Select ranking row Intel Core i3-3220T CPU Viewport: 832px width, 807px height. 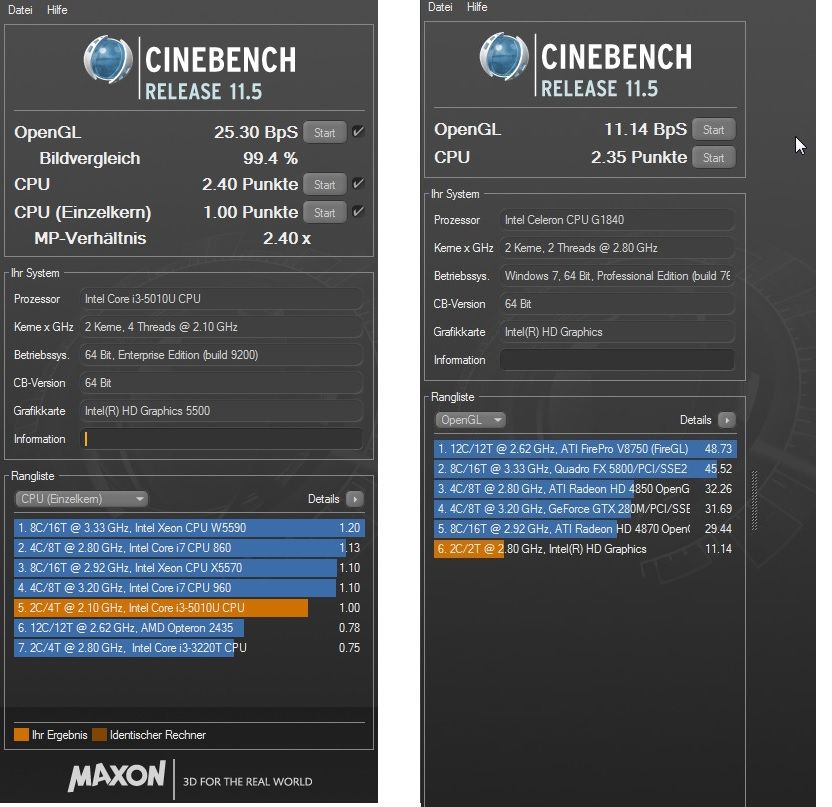click(189, 648)
